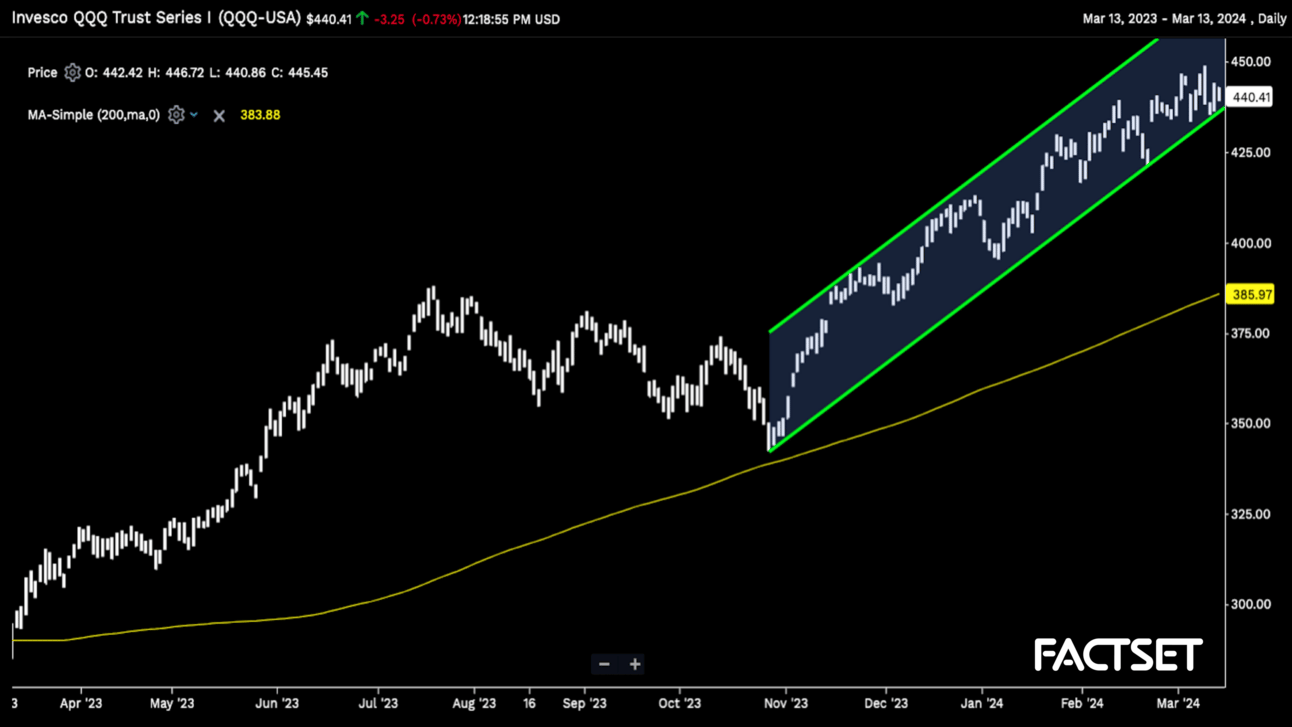Click the 300.00 price axis label
The image size is (1292, 727).
coord(1252,604)
